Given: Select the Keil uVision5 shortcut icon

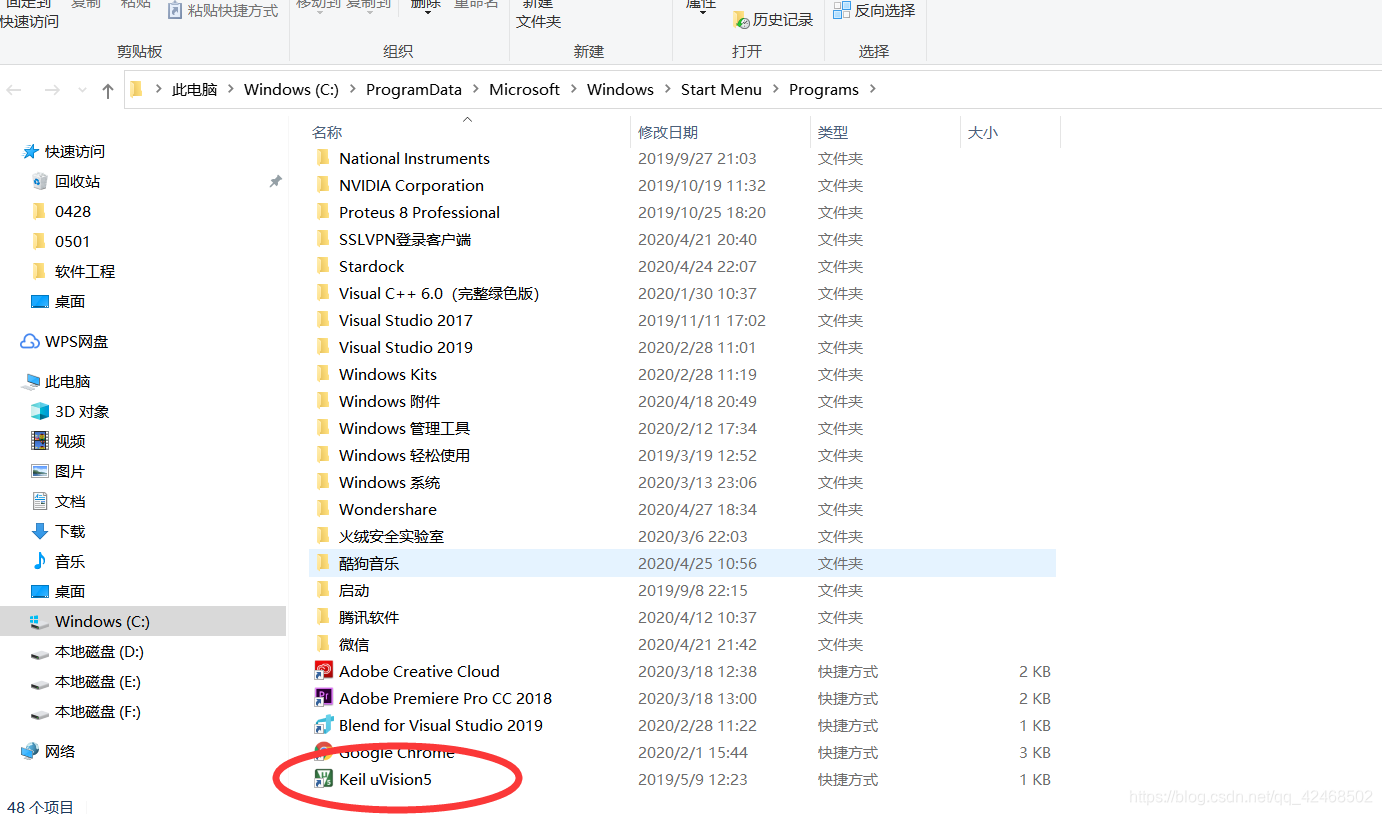Looking at the screenshot, I should (324, 779).
